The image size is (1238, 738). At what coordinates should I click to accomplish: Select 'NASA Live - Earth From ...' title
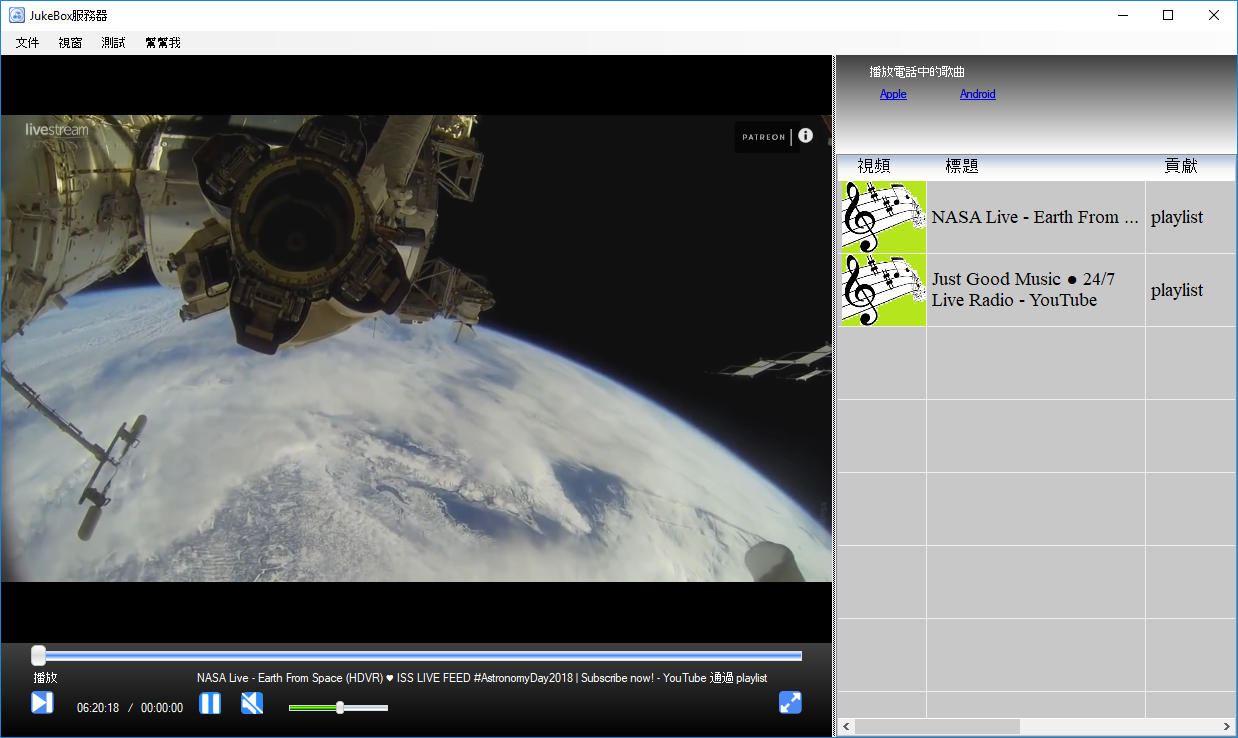pyautogui.click(x=1035, y=217)
